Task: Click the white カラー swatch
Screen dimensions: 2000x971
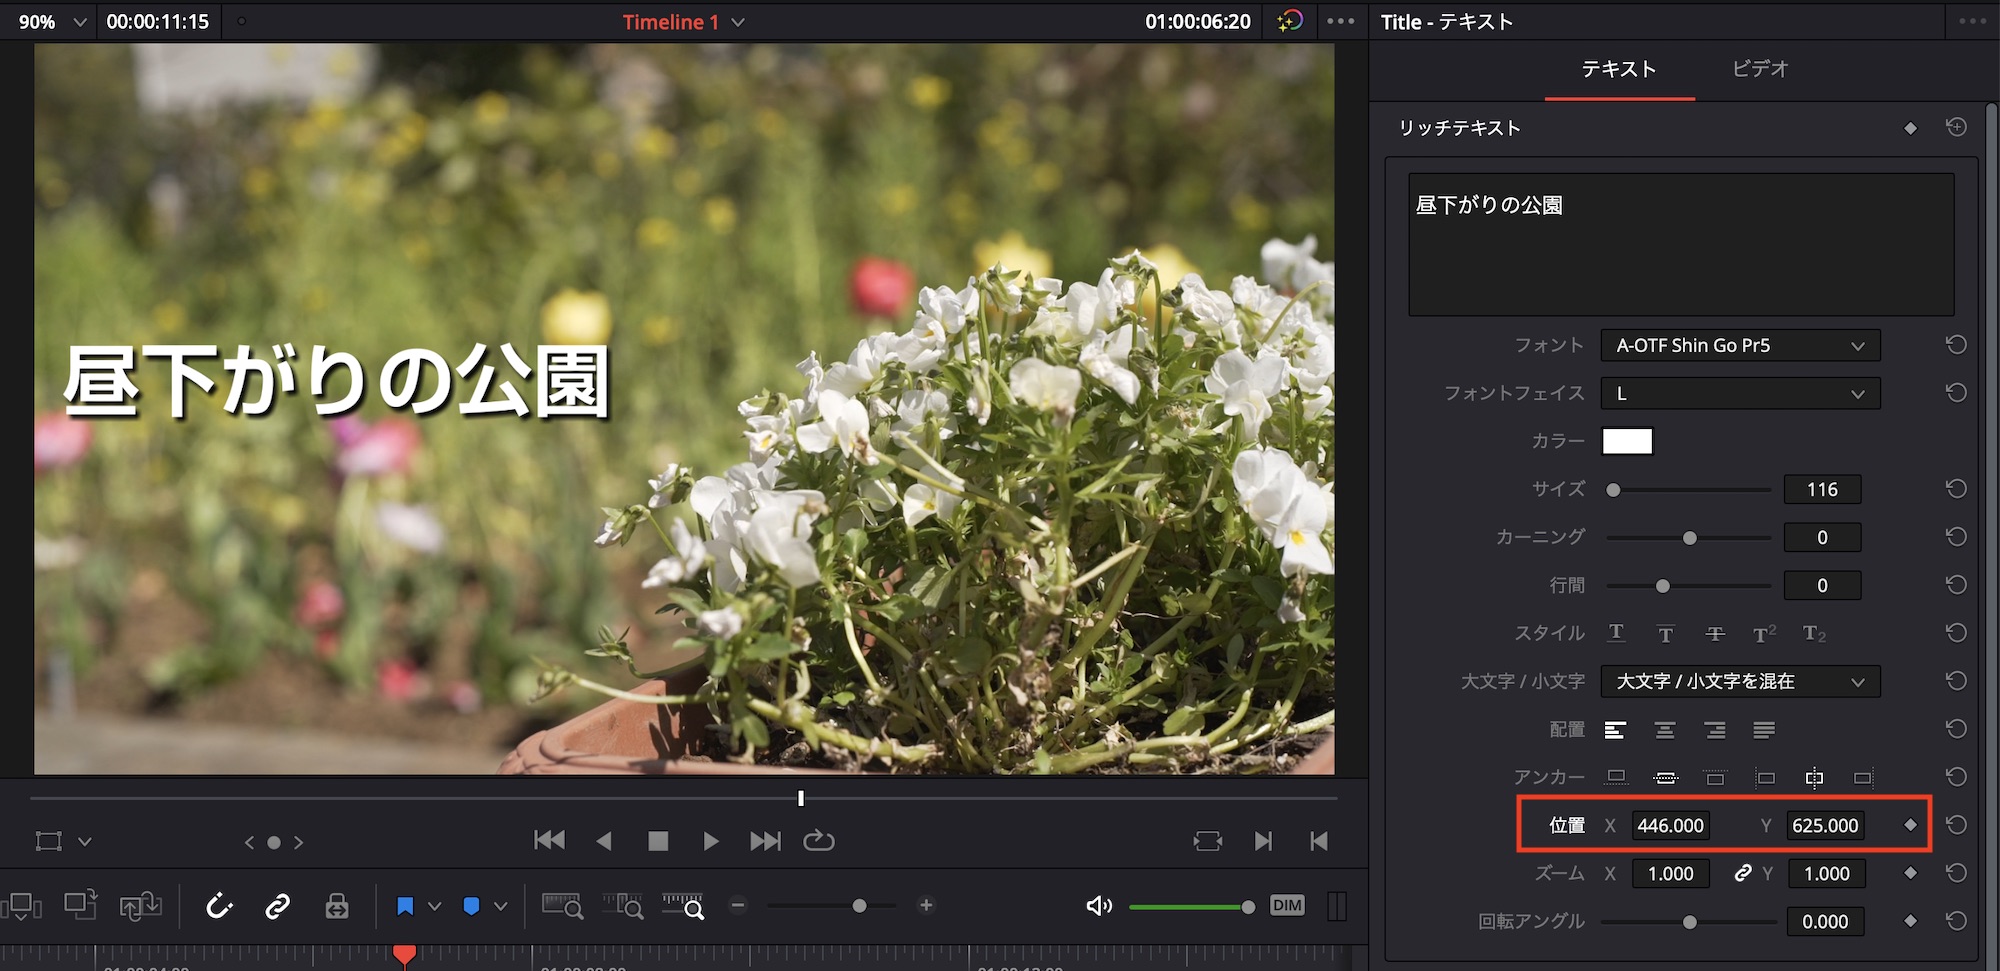Action: click(x=1627, y=441)
